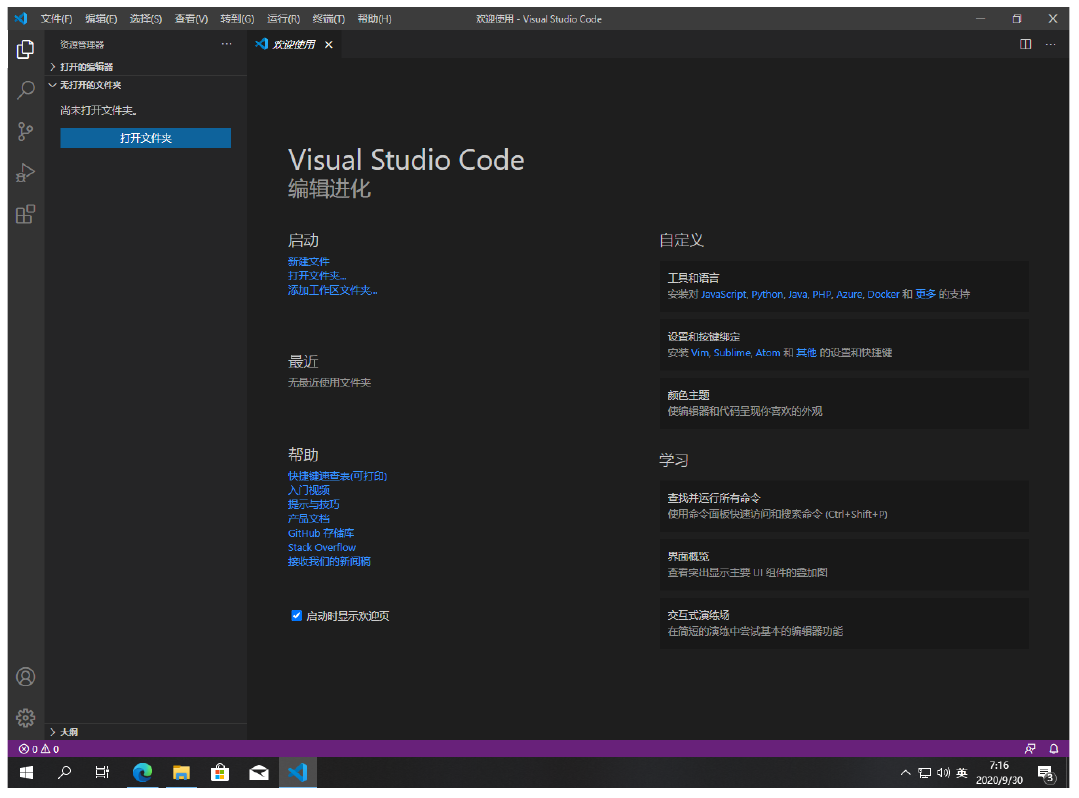Open the notifications bell in status bar
1079x798 pixels.
click(1053, 748)
